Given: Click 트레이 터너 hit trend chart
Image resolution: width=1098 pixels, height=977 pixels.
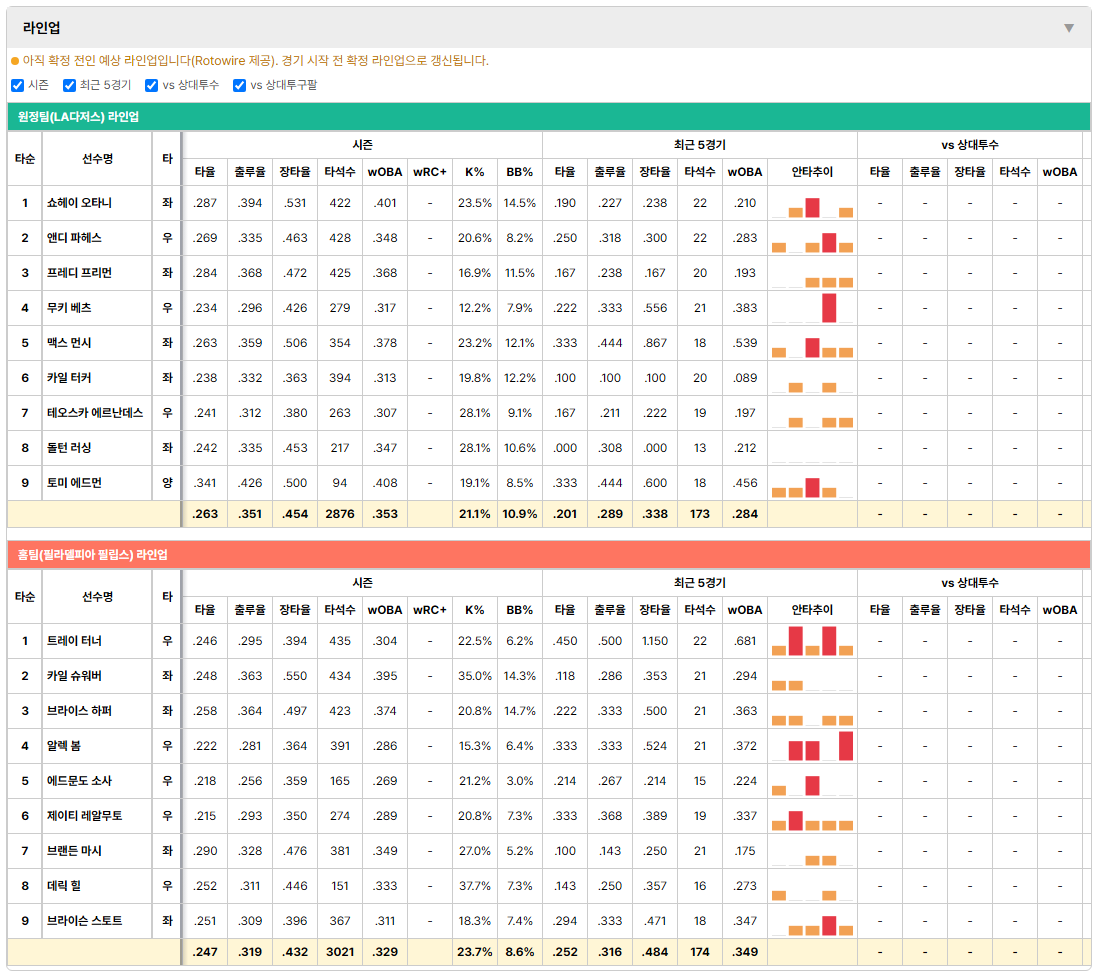Looking at the screenshot, I should click(x=812, y=642).
